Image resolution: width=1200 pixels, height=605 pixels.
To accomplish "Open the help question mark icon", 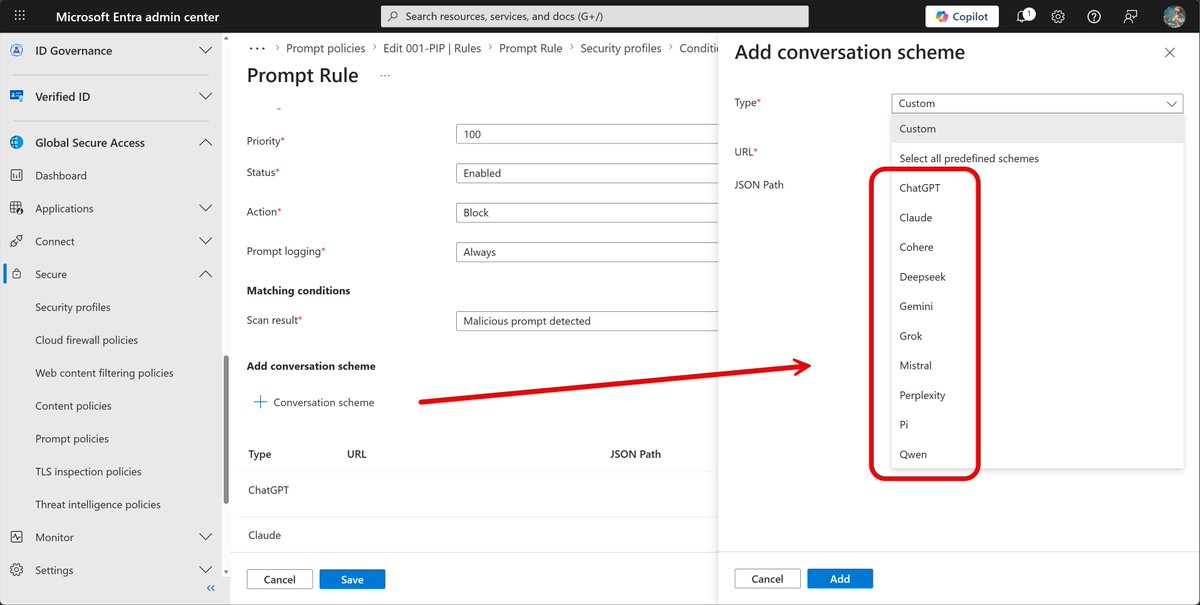I will coord(1094,17).
